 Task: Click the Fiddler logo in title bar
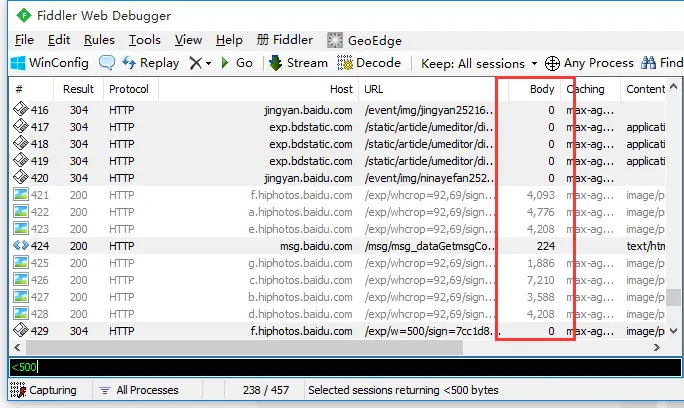pos(24,16)
